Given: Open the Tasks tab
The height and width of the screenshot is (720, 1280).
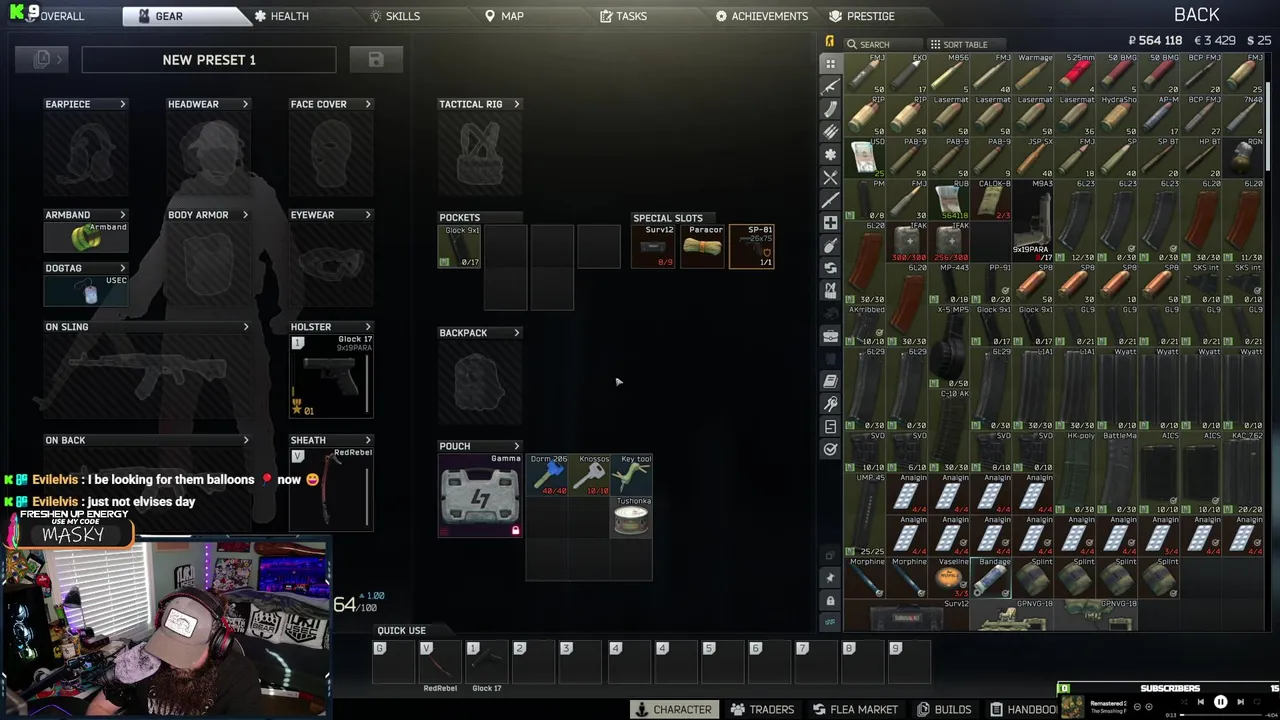Looking at the screenshot, I should pyautogui.click(x=623, y=16).
